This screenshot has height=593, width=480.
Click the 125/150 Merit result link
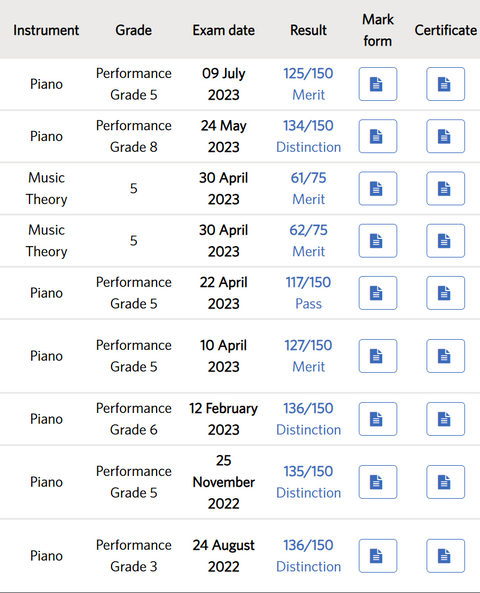point(308,84)
